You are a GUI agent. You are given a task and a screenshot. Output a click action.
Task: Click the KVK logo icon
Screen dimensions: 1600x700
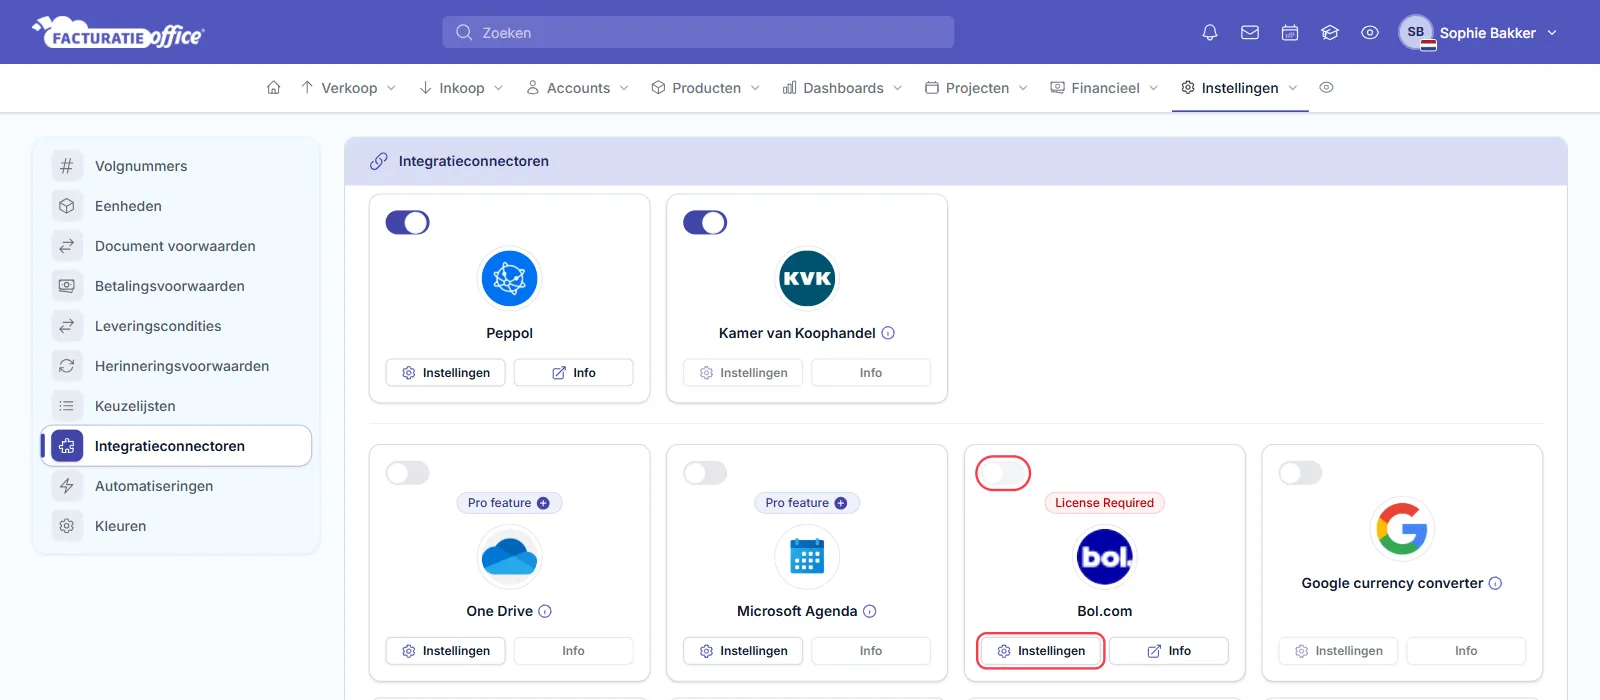[x=807, y=278]
